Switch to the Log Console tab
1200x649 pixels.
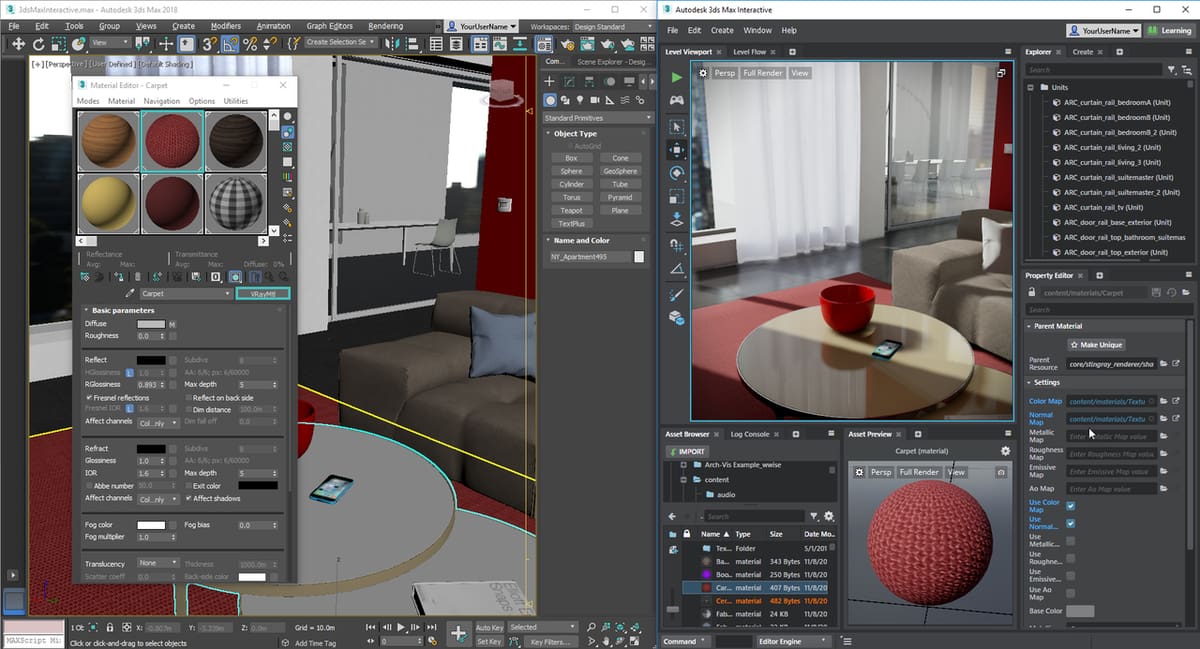click(749, 434)
